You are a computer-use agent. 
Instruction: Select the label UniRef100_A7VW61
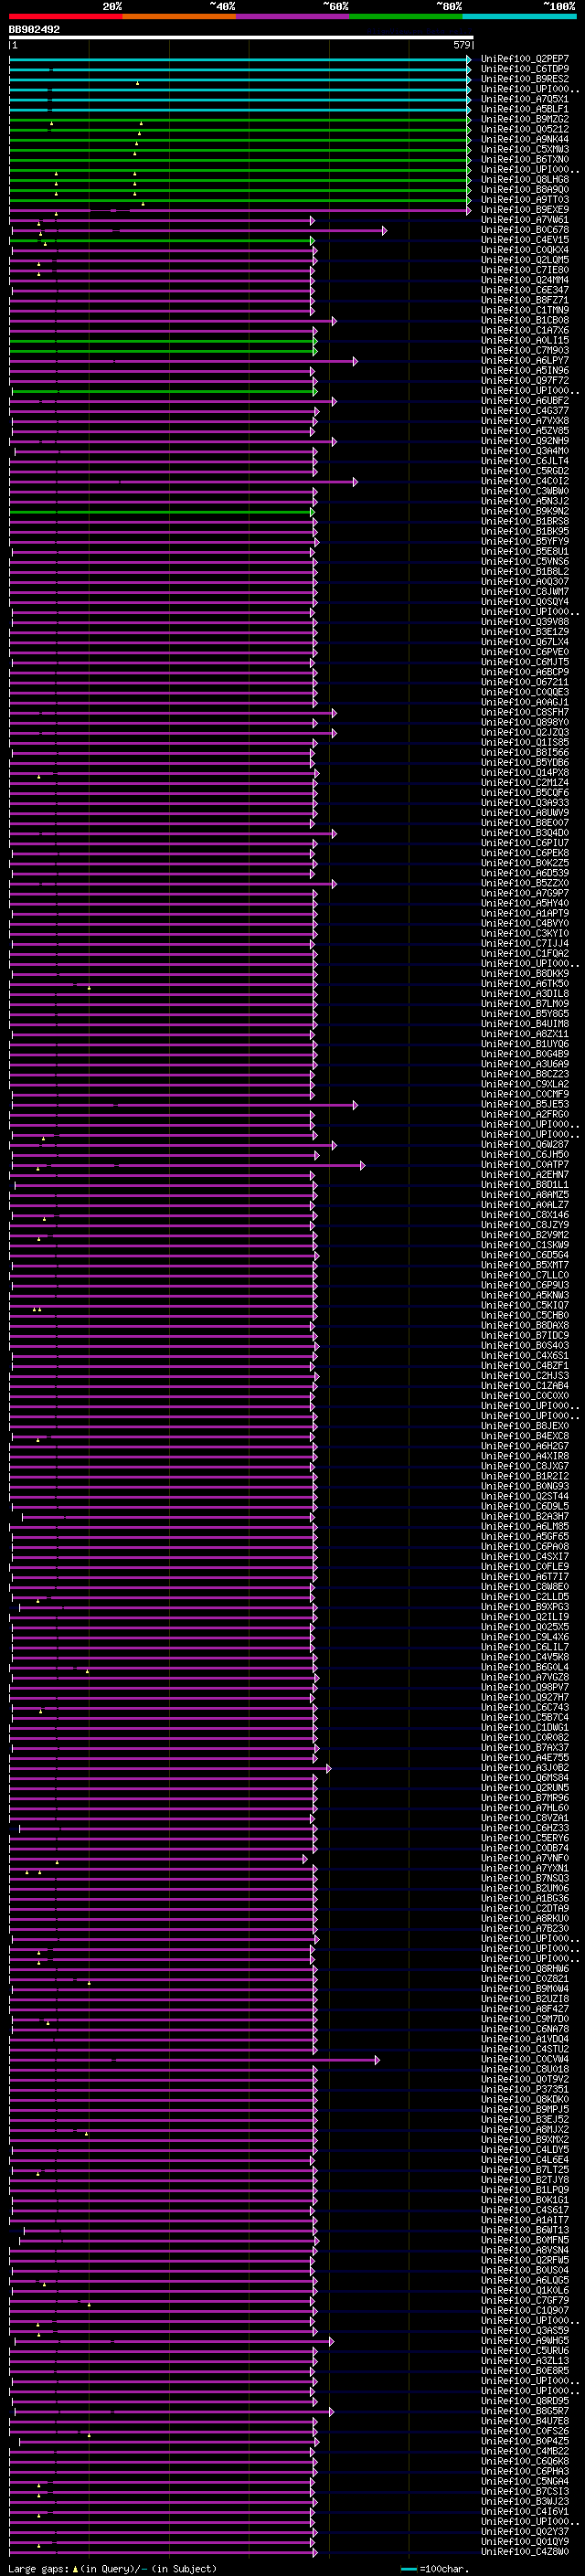tap(524, 220)
